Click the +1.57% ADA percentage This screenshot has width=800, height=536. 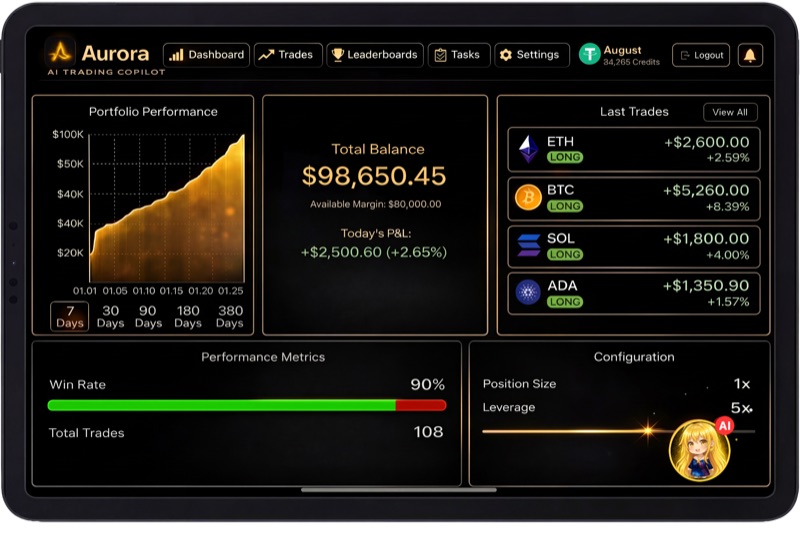tap(728, 302)
